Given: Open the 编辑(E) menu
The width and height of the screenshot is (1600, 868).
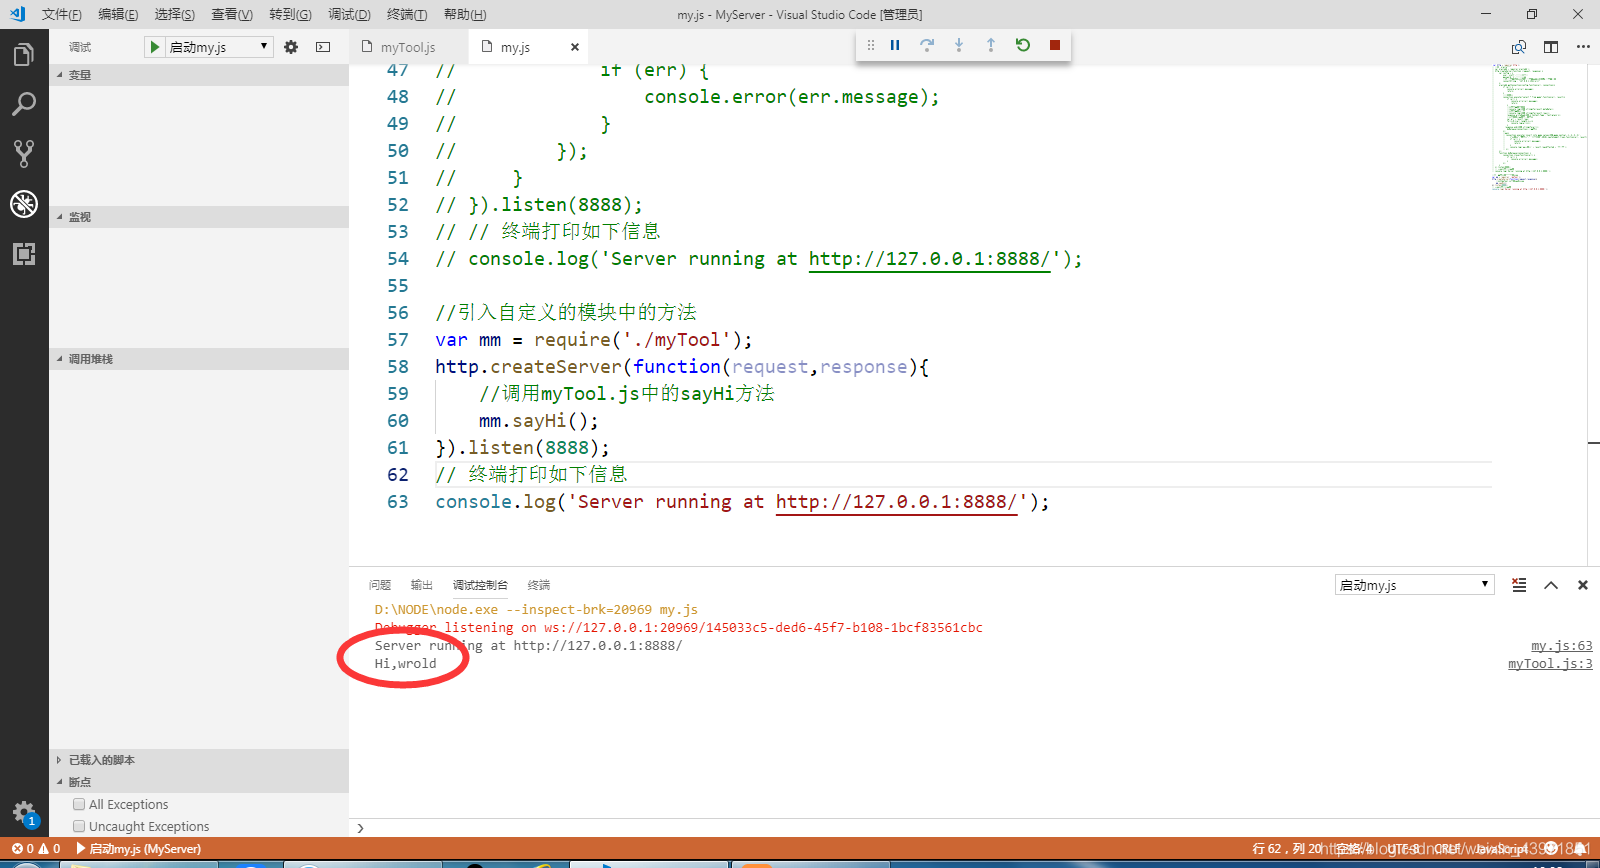Looking at the screenshot, I should (x=118, y=14).
